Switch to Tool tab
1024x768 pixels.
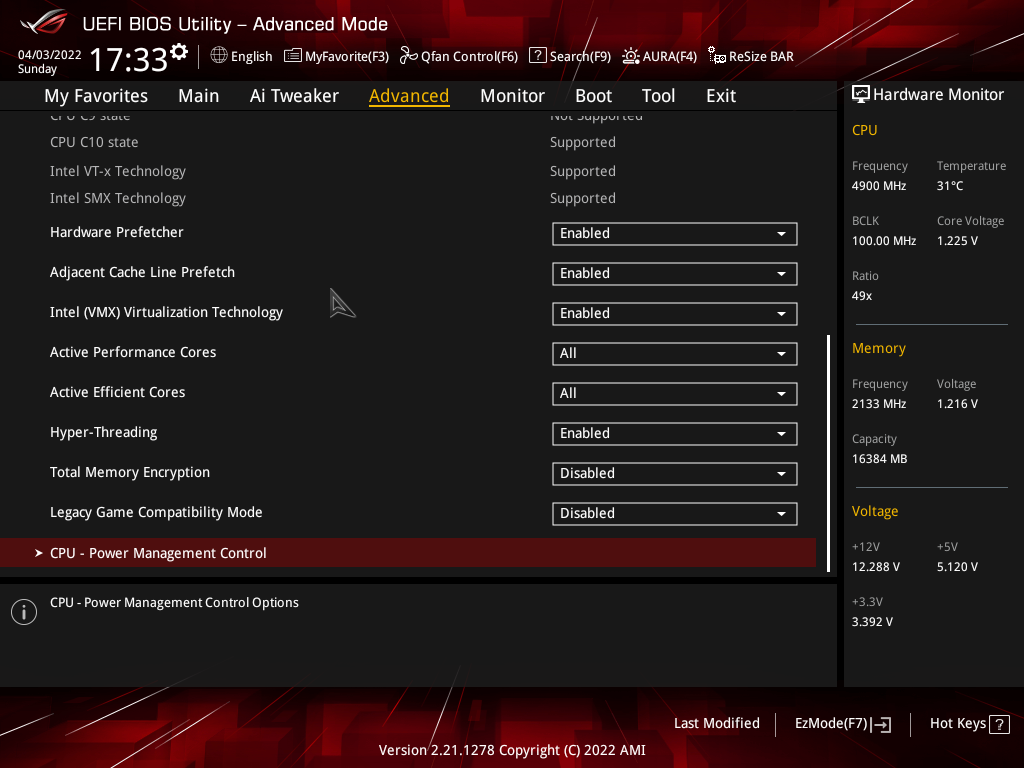(x=658, y=96)
